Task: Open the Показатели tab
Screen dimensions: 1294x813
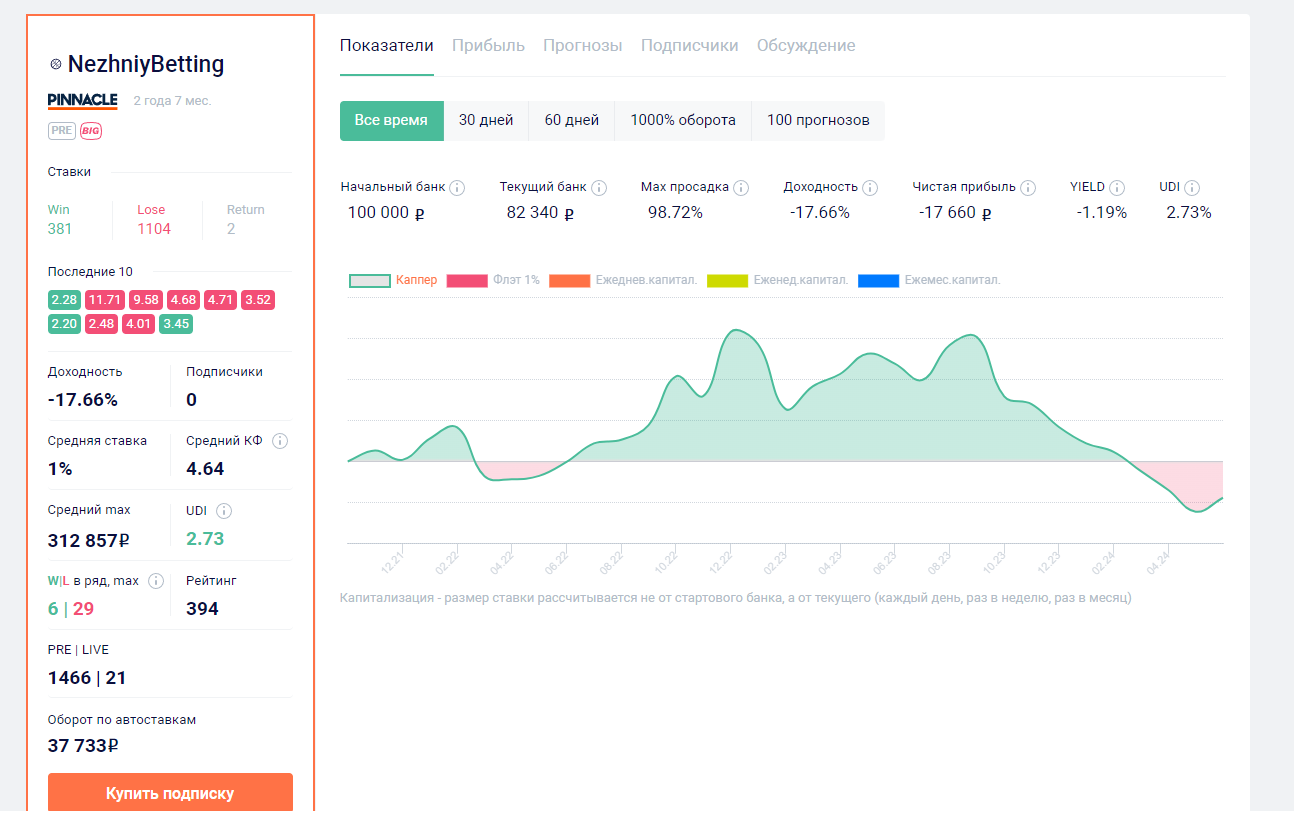Action: coord(387,46)
